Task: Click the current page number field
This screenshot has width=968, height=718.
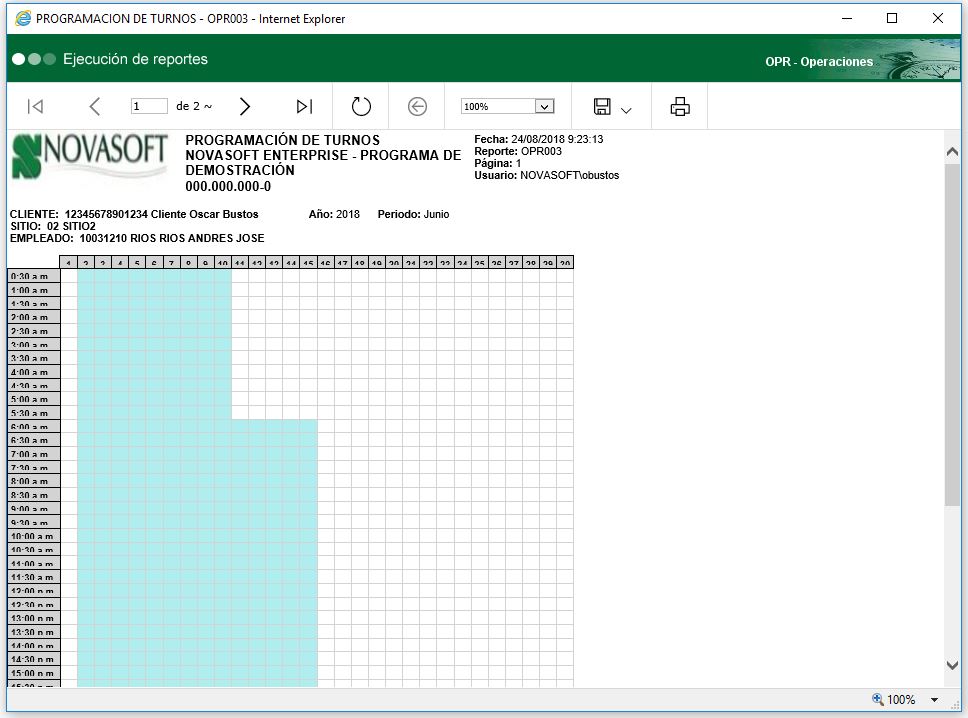Action: coord(149,106)
